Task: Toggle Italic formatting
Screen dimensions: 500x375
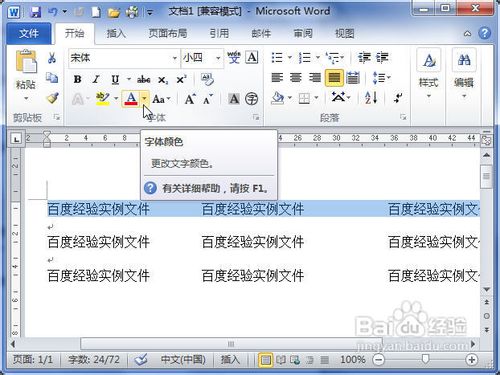Action: (96, 79)
